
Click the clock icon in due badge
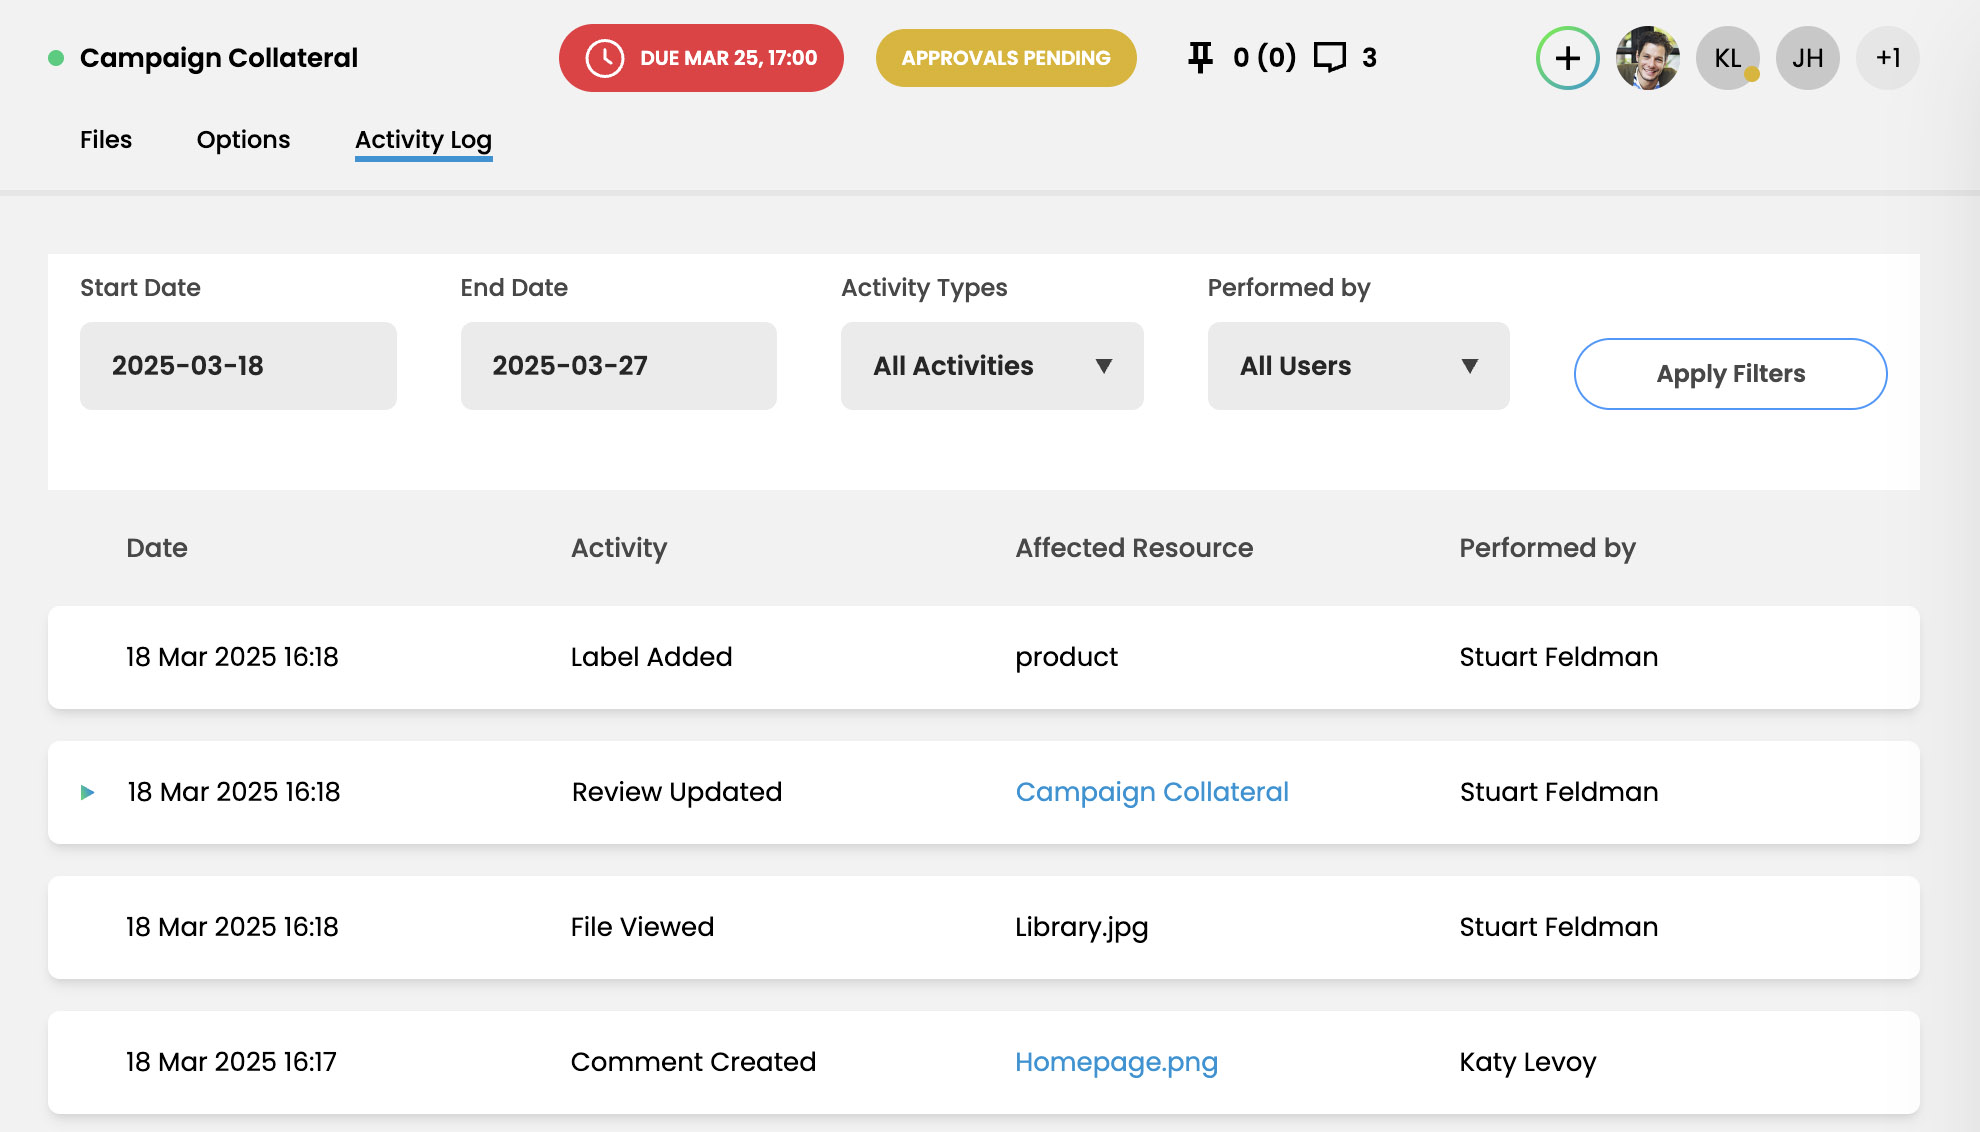click(x=604, y=58)
